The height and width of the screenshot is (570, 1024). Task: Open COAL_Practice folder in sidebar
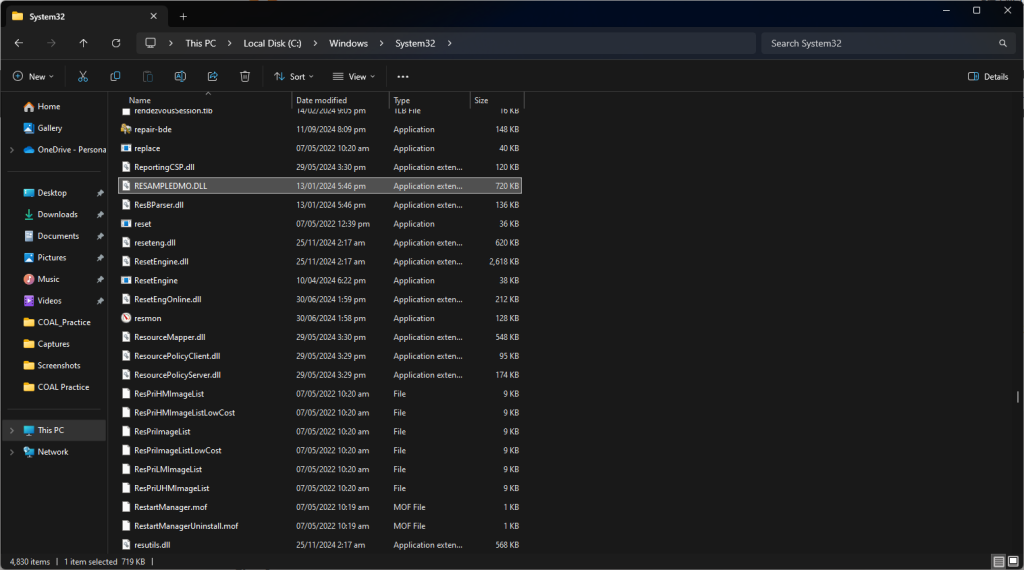56,322
